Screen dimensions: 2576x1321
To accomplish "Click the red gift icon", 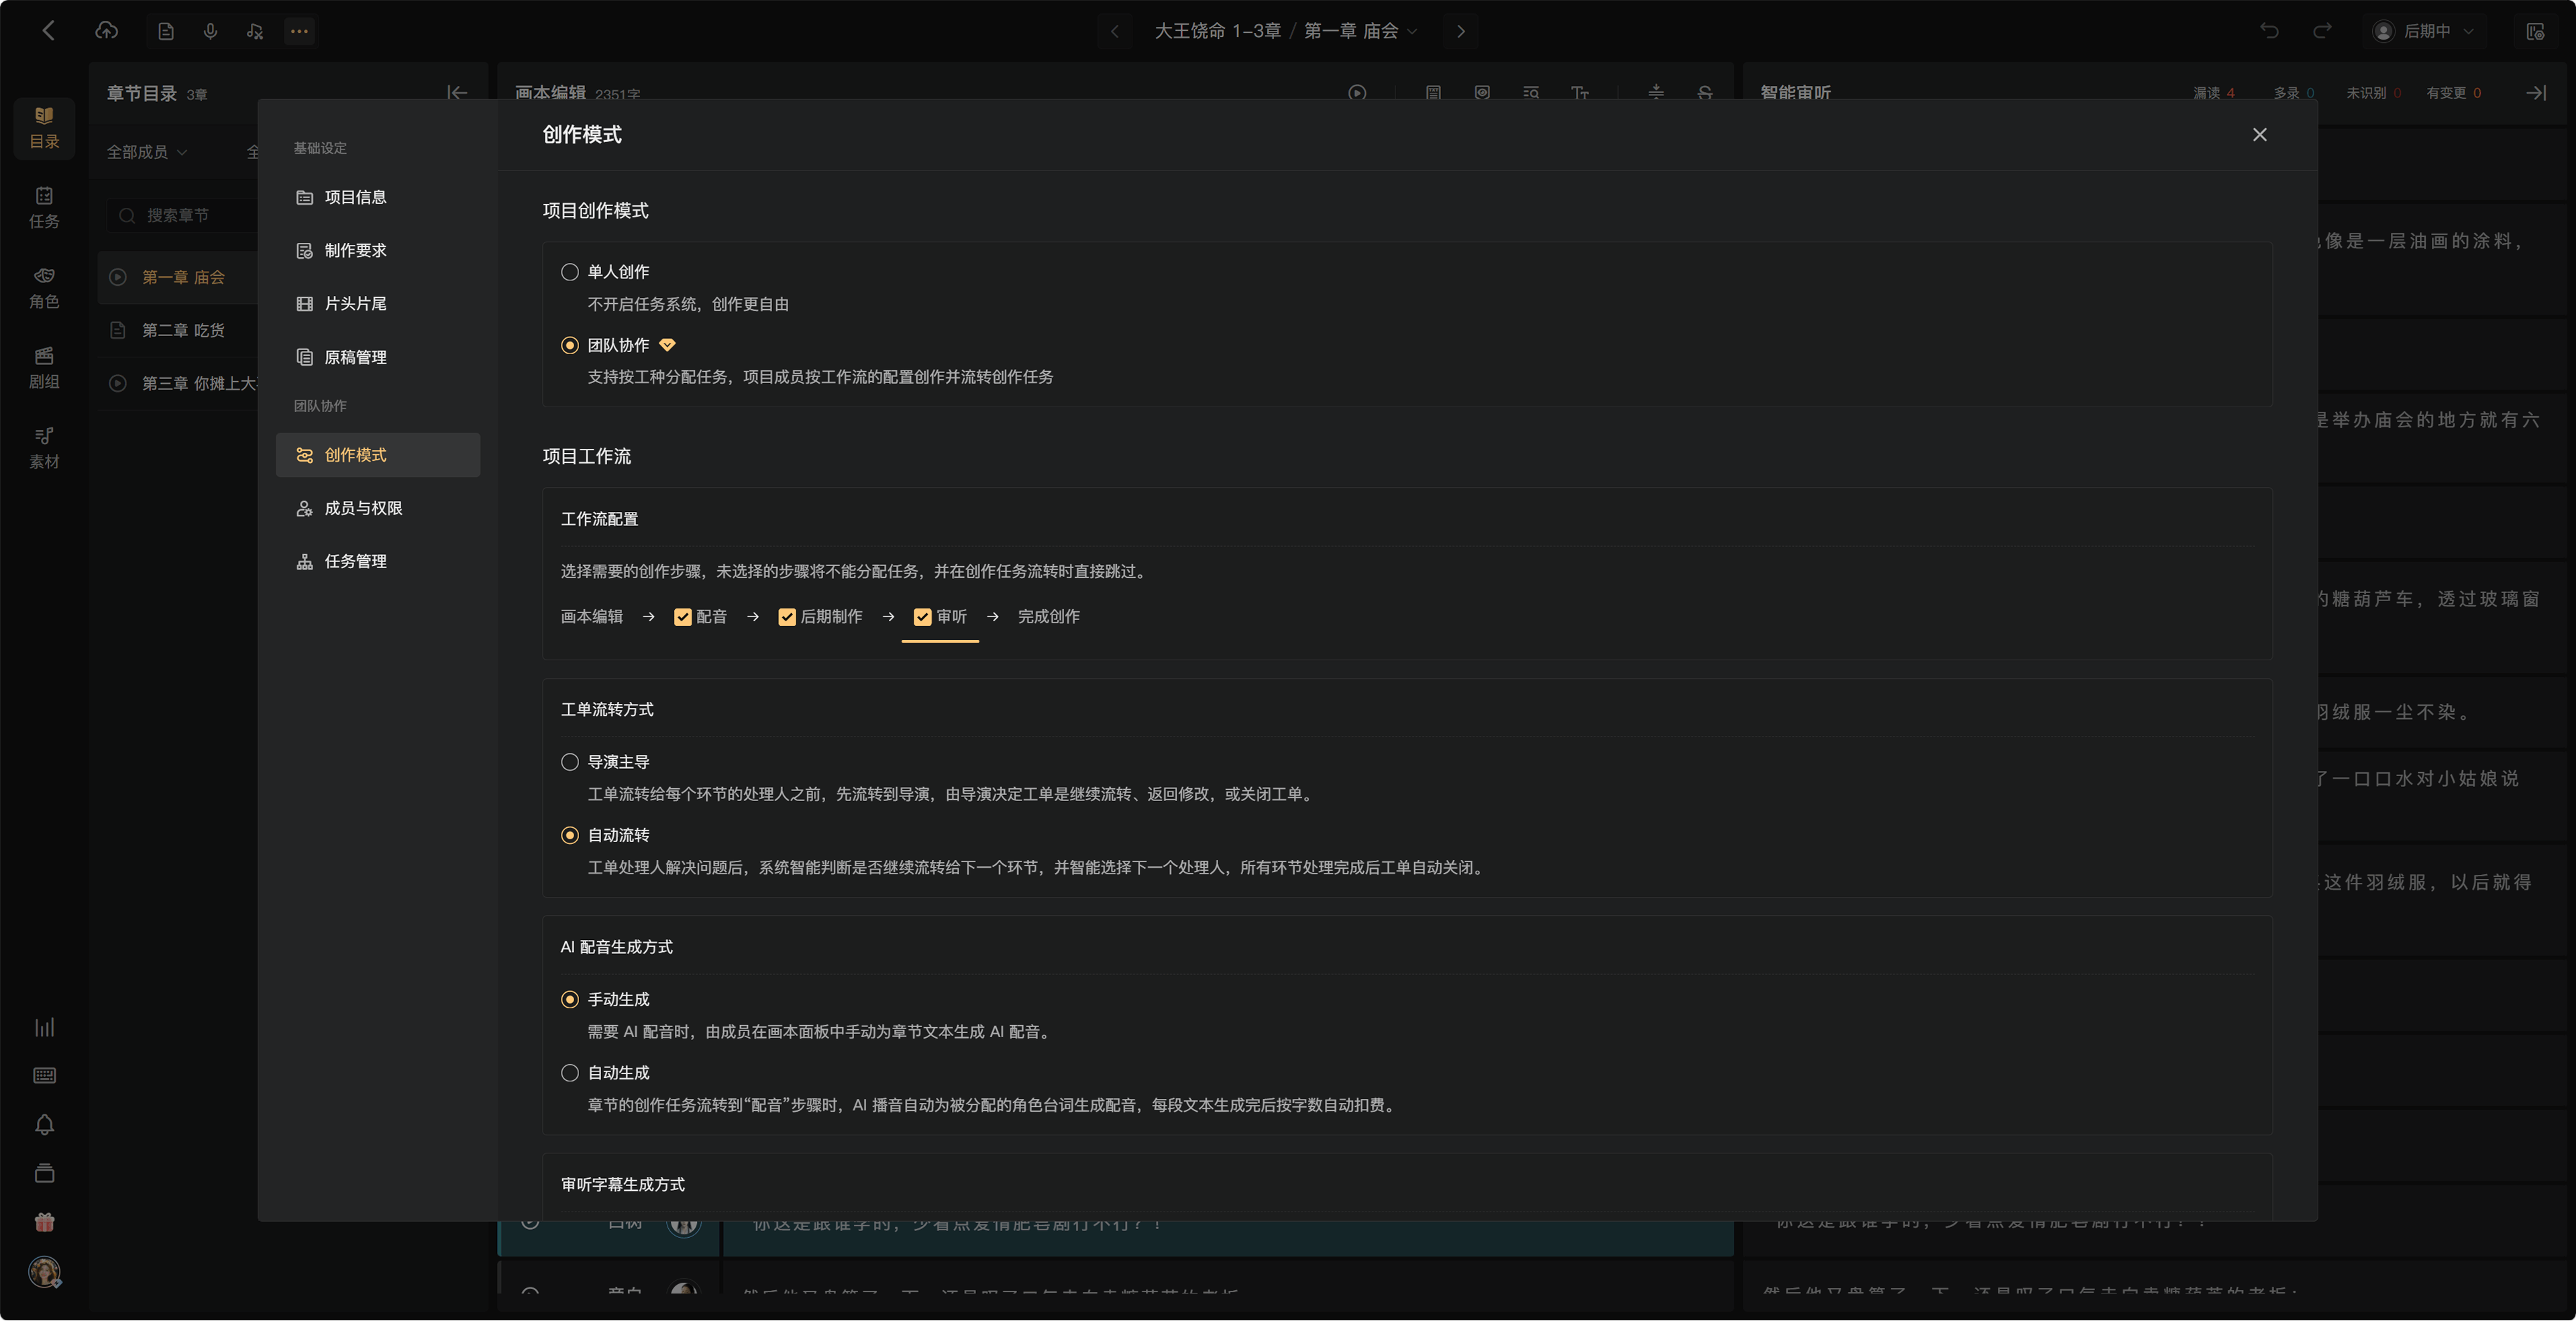I will click(x=44, y=1222).
